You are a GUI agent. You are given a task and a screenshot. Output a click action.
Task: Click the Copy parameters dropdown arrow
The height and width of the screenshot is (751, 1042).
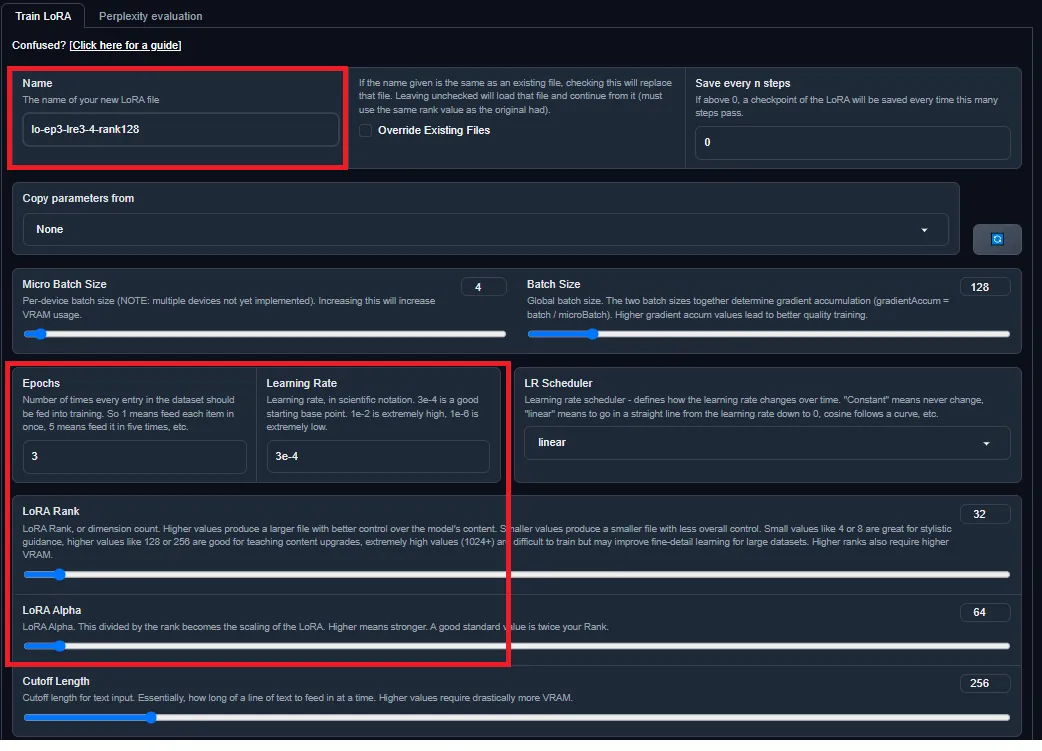point(924,230)
